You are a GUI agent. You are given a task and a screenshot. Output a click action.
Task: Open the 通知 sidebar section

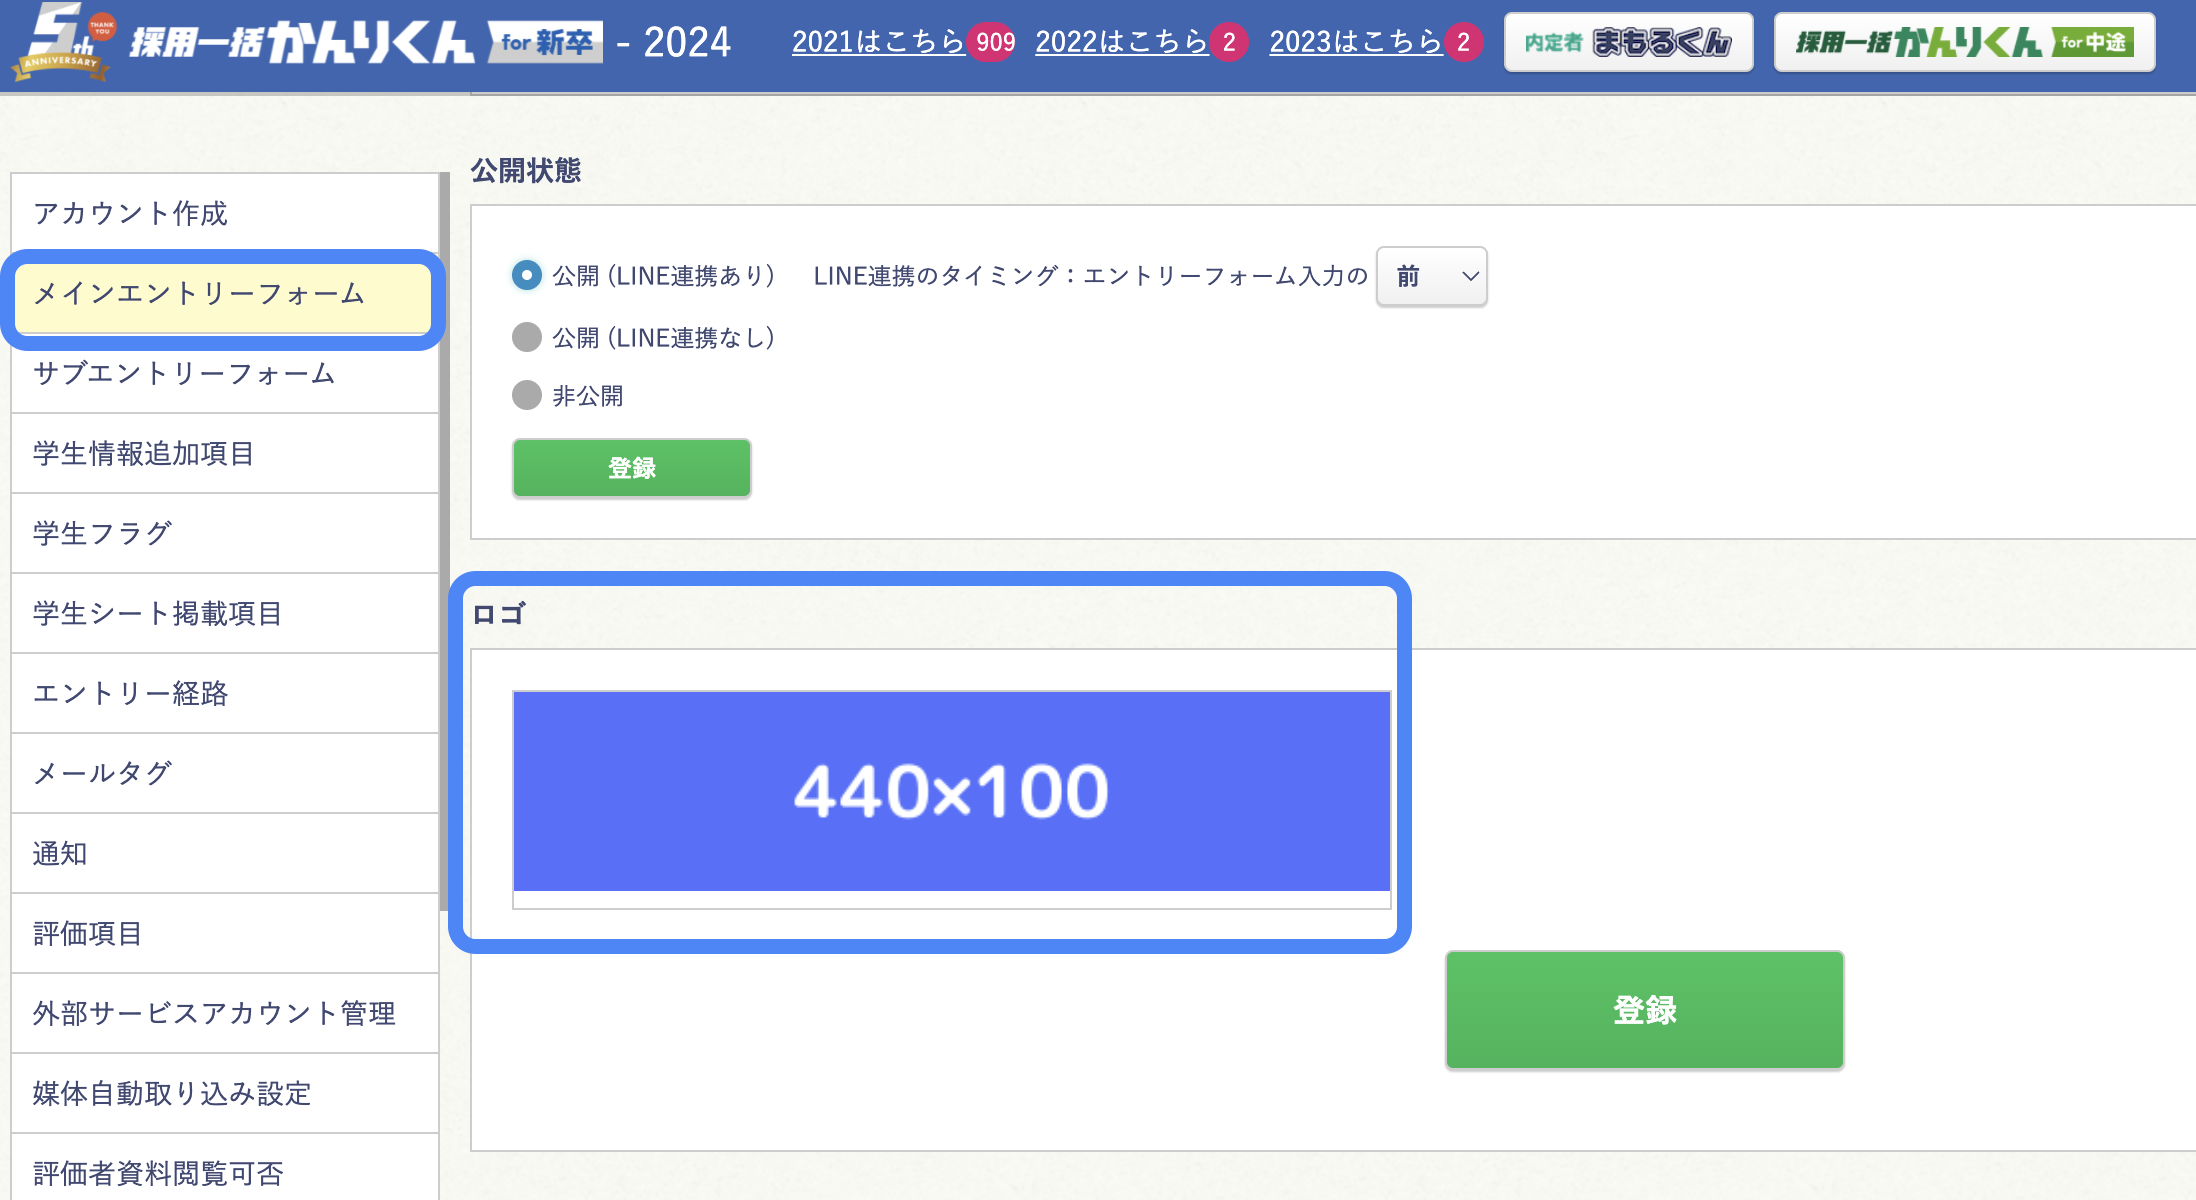click(60, 854)
